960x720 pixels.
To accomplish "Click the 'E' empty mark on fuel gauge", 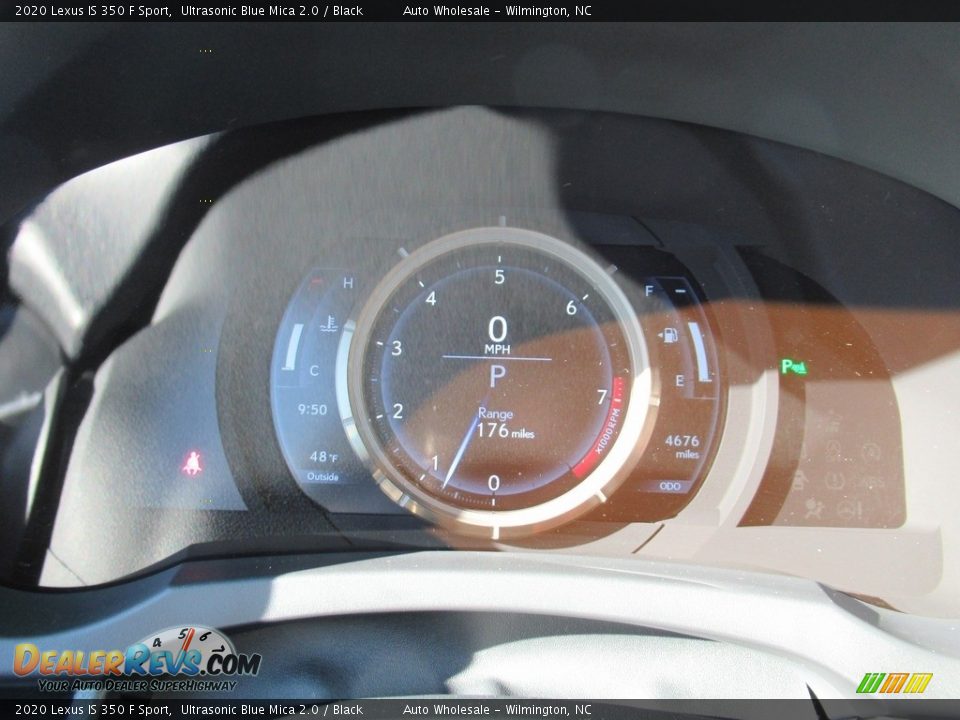I will 679,381.
